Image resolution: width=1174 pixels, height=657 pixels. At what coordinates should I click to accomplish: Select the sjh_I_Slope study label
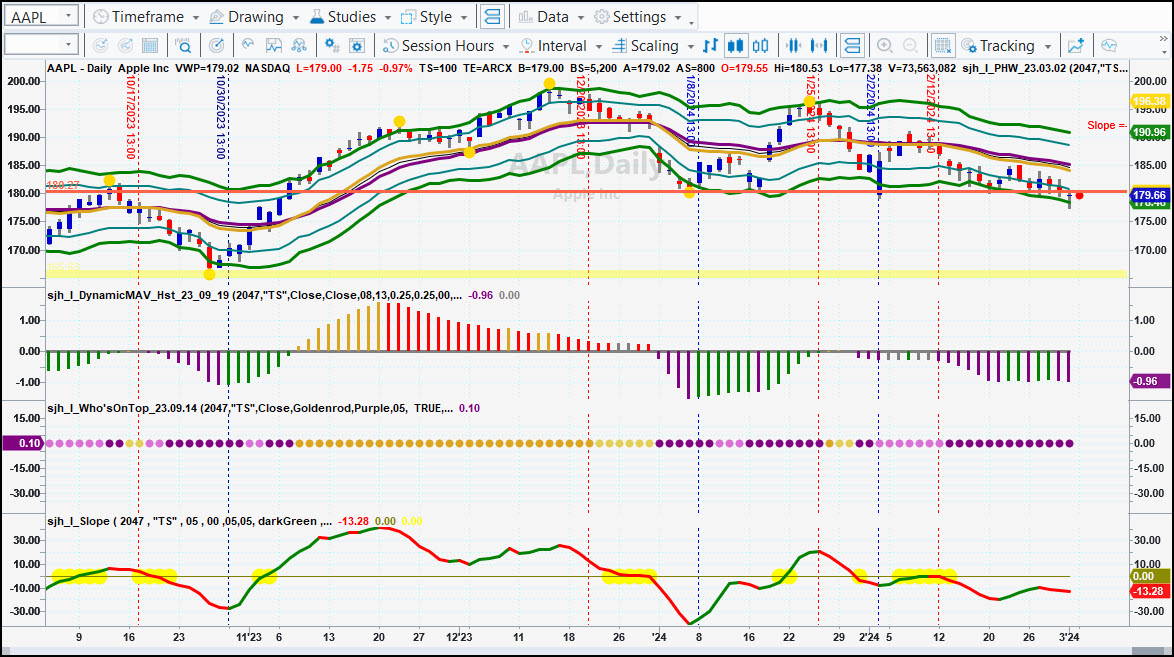189,521
